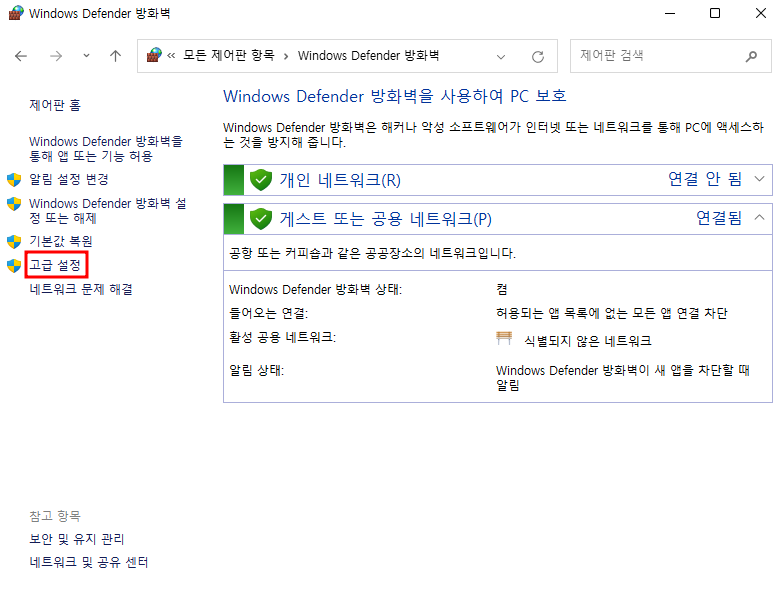Maximize the firewall window
Image resolution: width=784 pixels, height=589 pixels.
click(715, 14)
